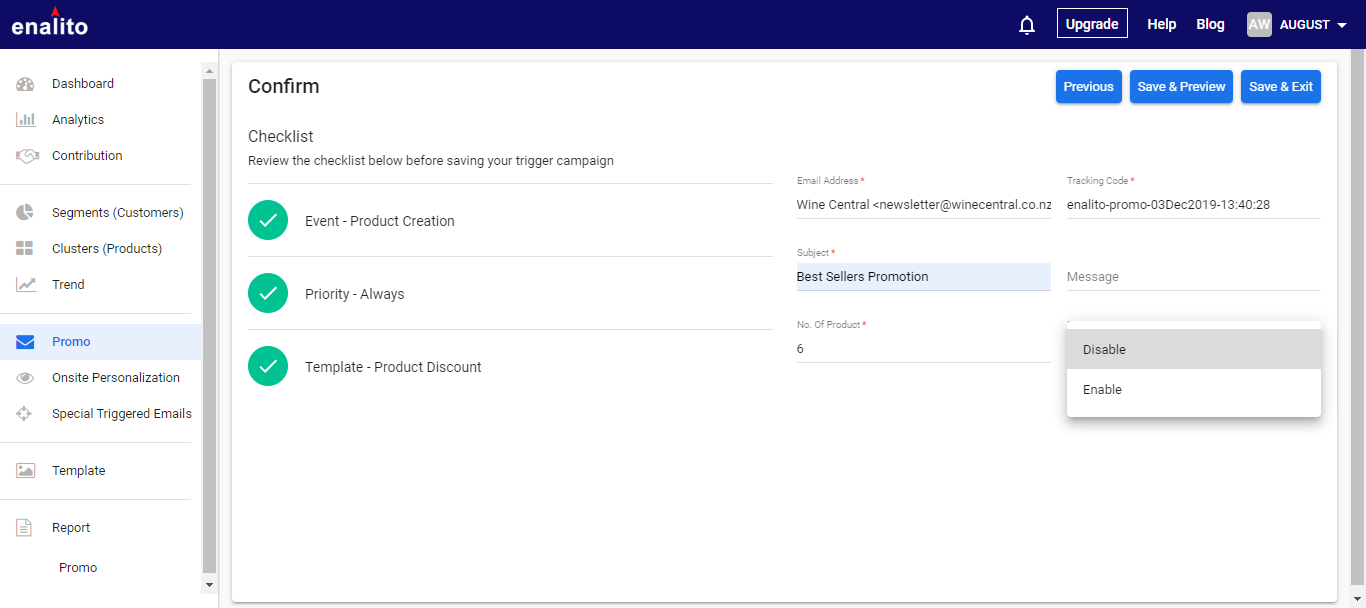
Task: Open the Template menu item
Action: 78,471
